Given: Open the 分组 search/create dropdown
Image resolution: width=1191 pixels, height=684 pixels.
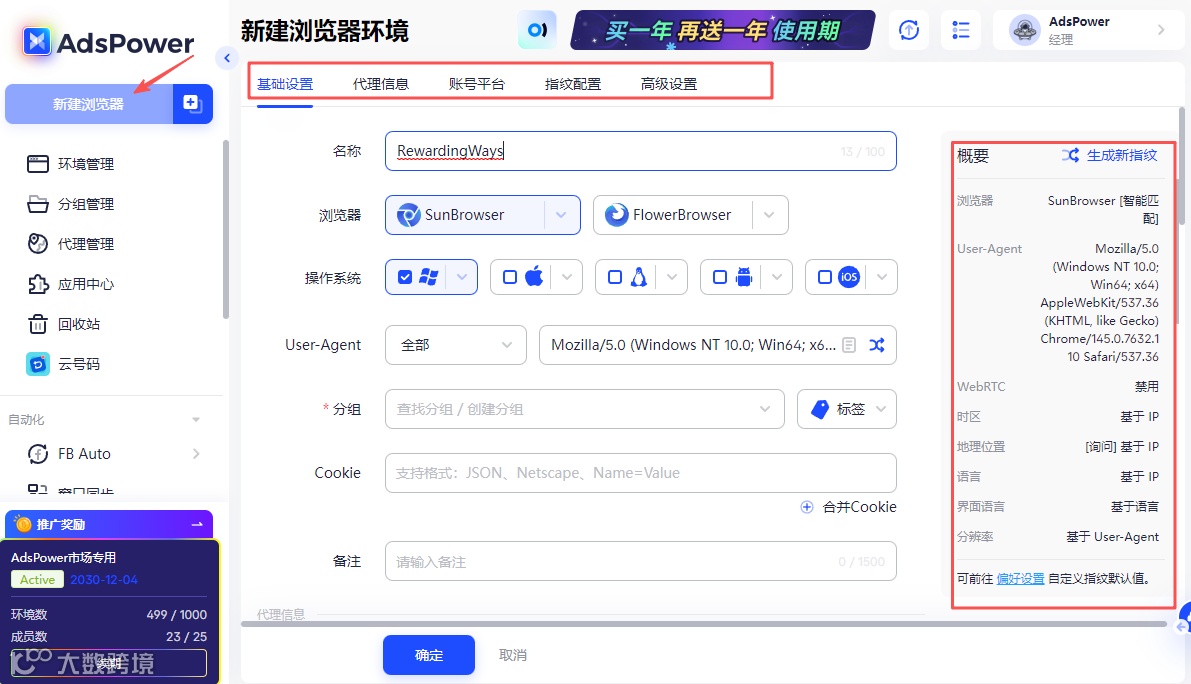Looking at the screenshot, I should (584, 409).
